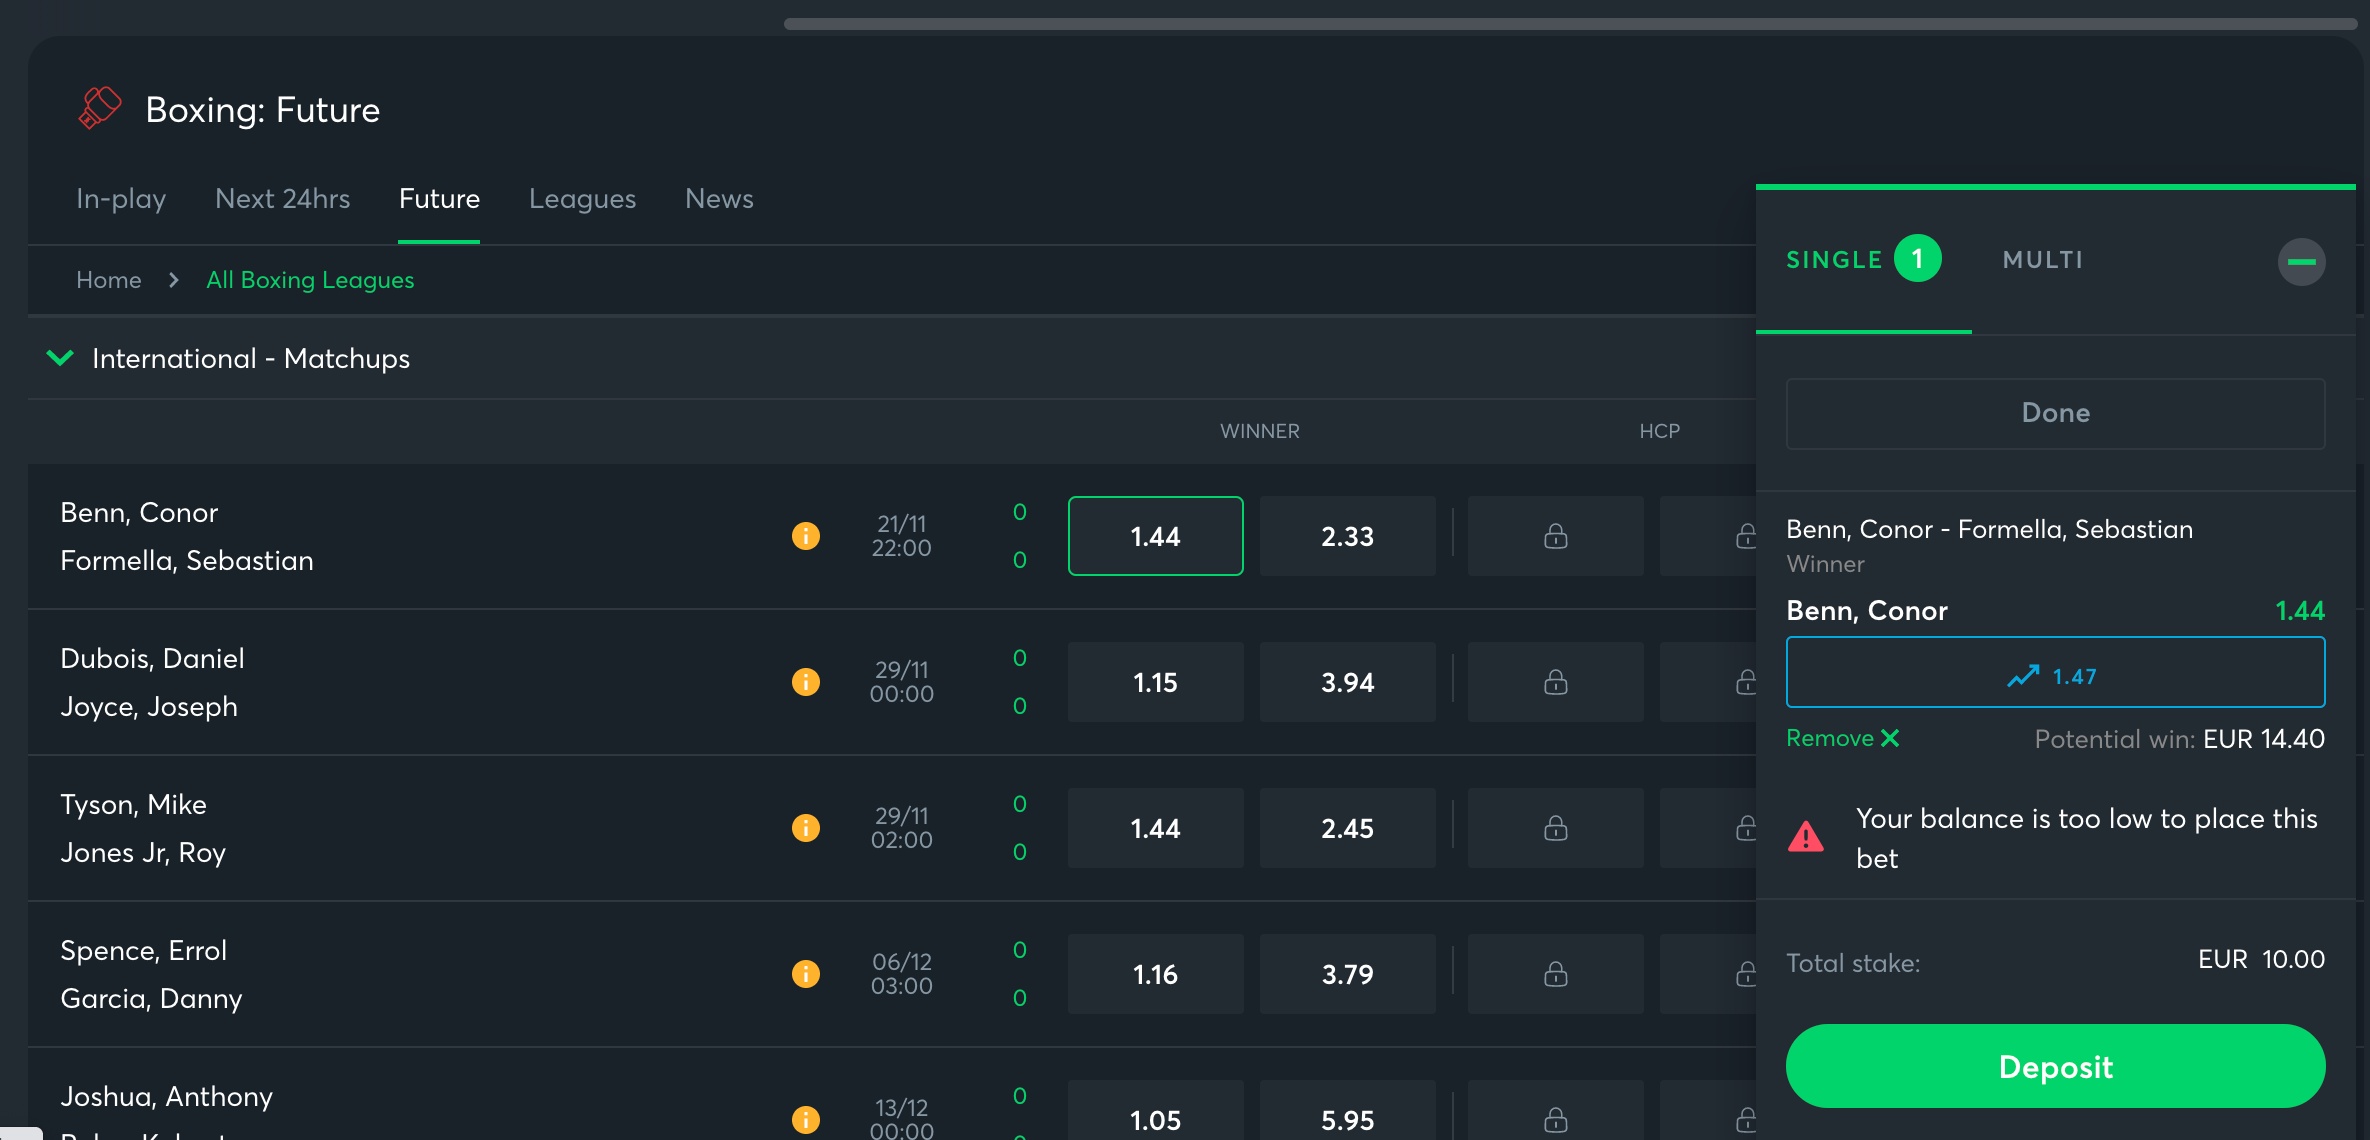The height and width of the screenshot is (1140, 2370).
Task: Select 3.79 odds for Garcia, Danny
Action: click(1347, 974)
